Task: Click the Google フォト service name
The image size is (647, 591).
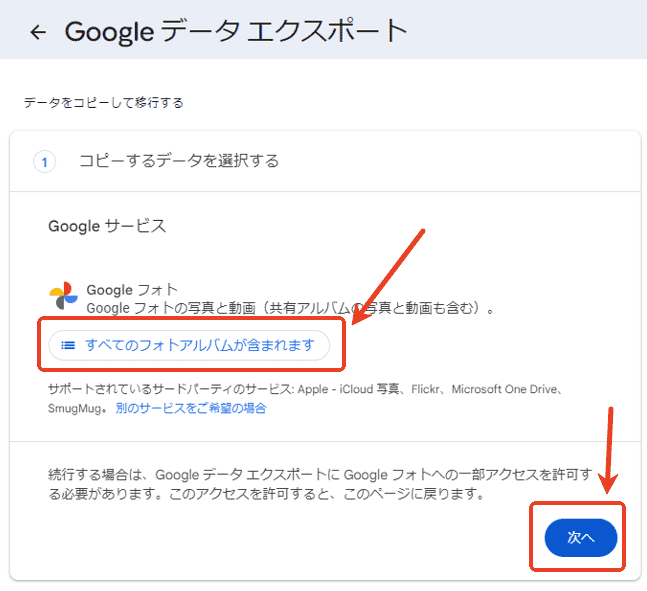Action: pos(132,290)
